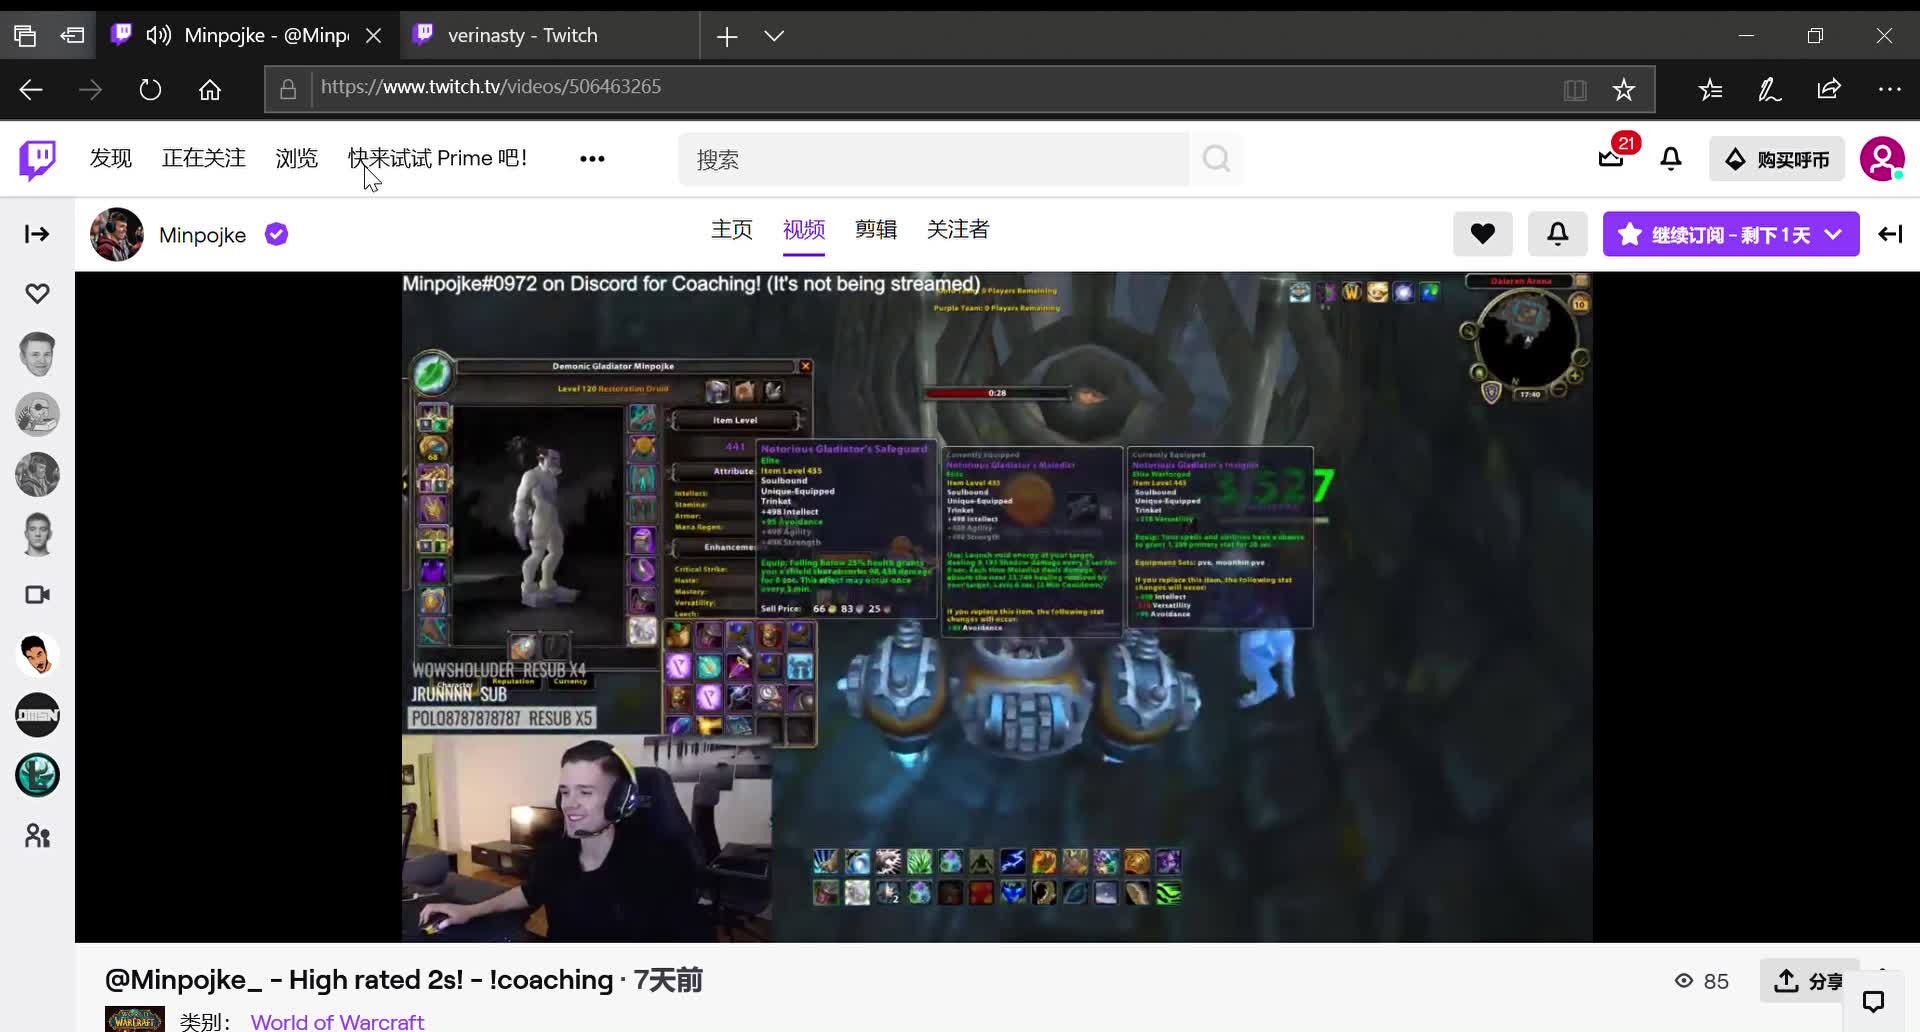Open friends icon at sidebar bottom
This screenshot has height=1032, width=1920.
click(x=37, y=836)
